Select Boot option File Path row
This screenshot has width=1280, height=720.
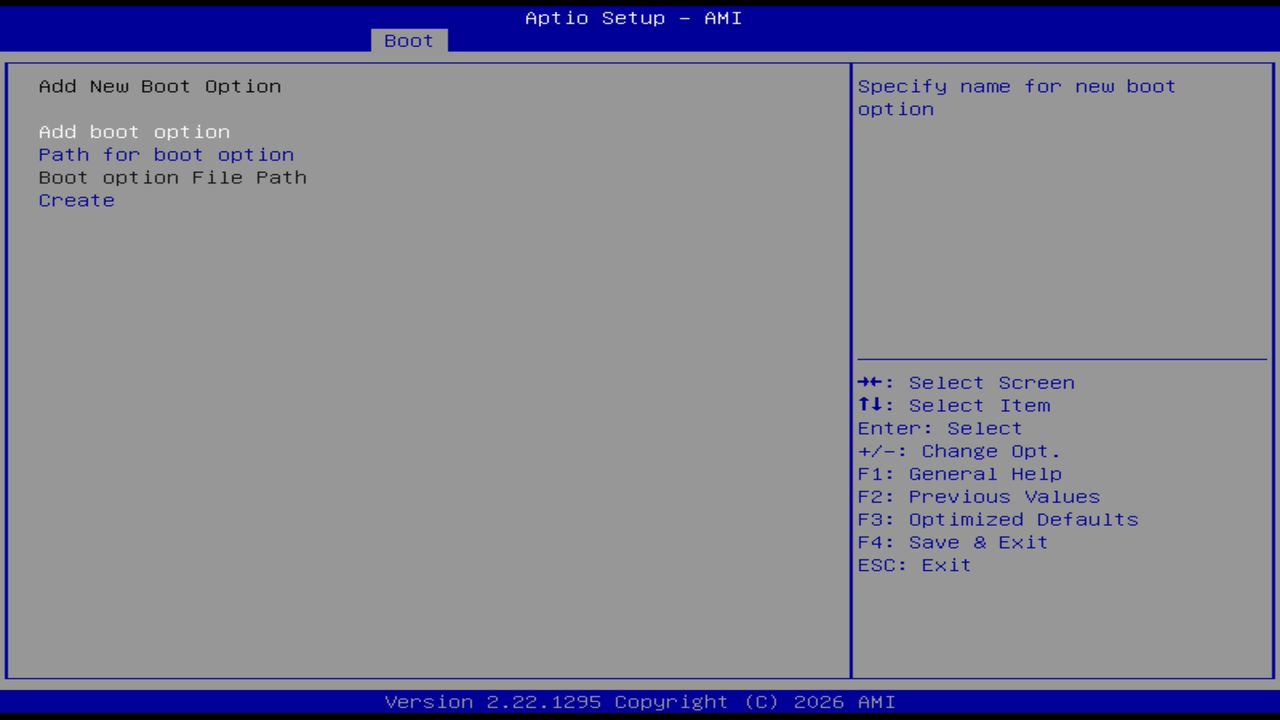(172, 178)
